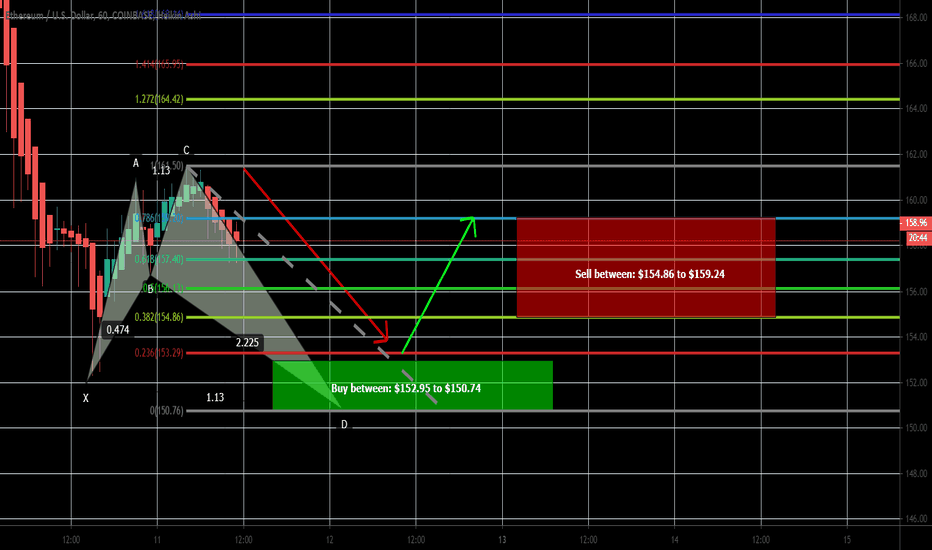Click the date 11 on time axis

point(157,540)
